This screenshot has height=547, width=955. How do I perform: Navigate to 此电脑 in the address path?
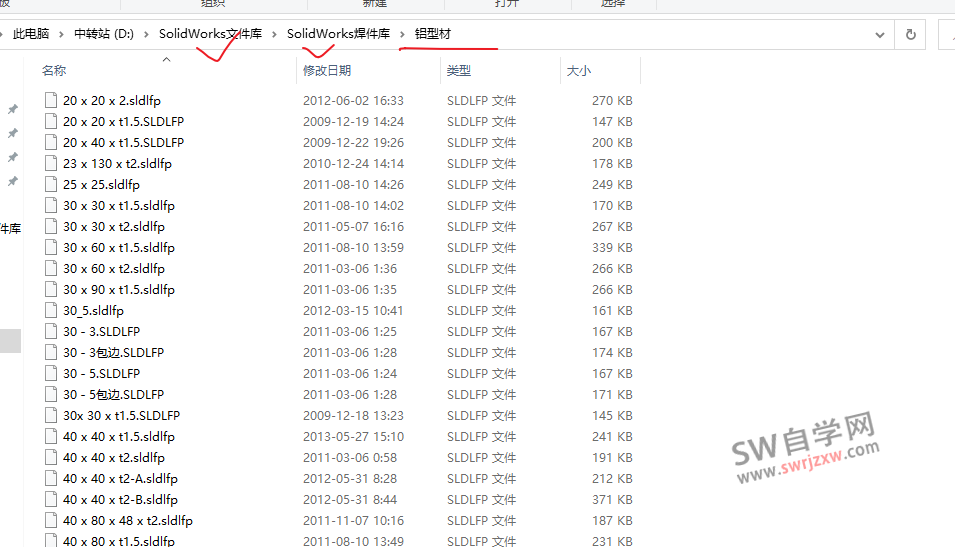pyautogui.click(x=31, y=34)
